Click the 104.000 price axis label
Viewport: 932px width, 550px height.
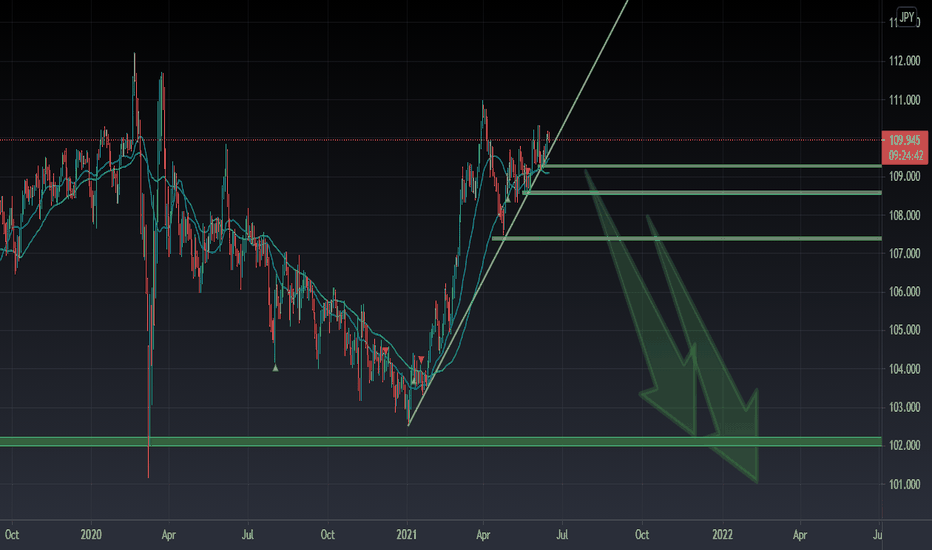pos(905,369)
